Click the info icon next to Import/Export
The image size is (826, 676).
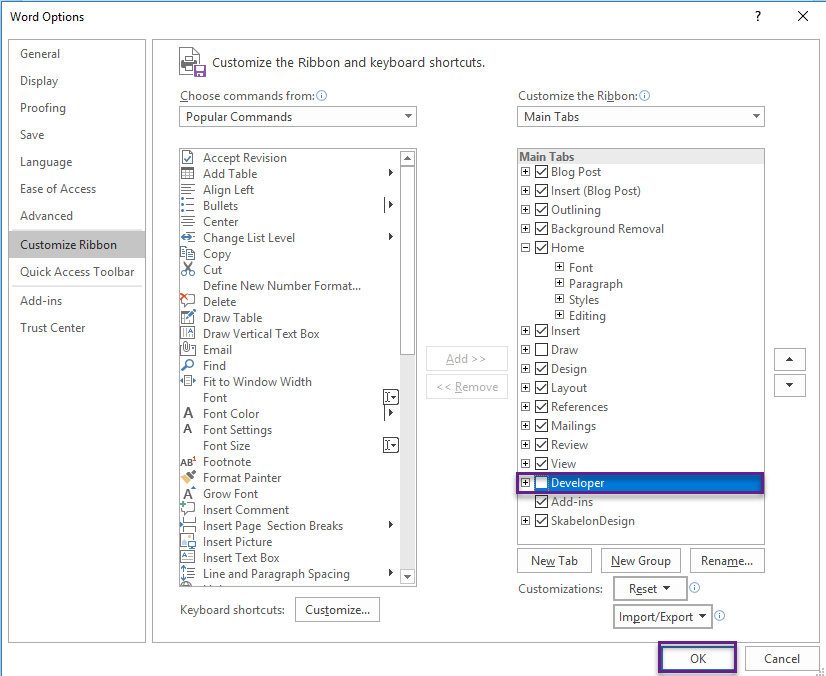[720, 615]
